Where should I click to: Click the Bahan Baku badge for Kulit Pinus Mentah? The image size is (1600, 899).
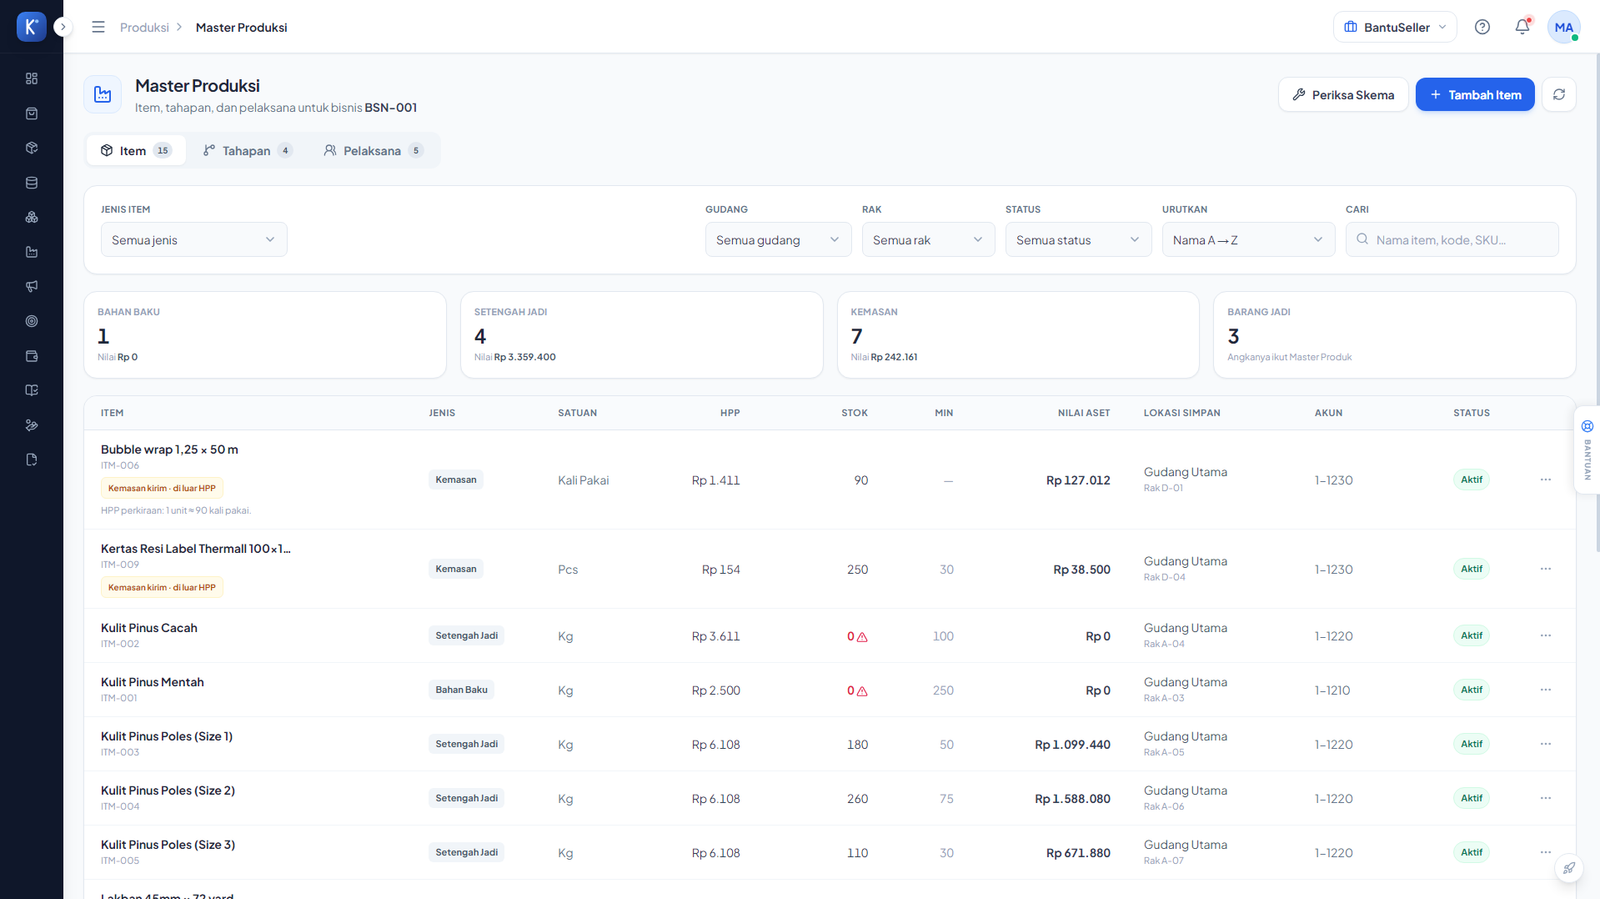tap(461, 690)
